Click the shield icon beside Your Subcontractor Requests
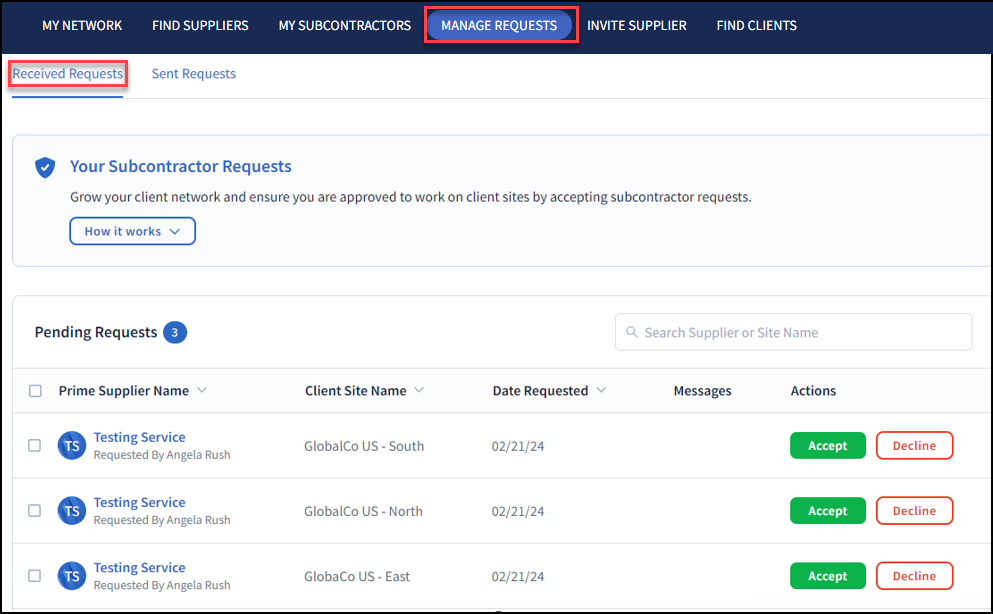This screenshot has height=614, width=993. [44, 167]
